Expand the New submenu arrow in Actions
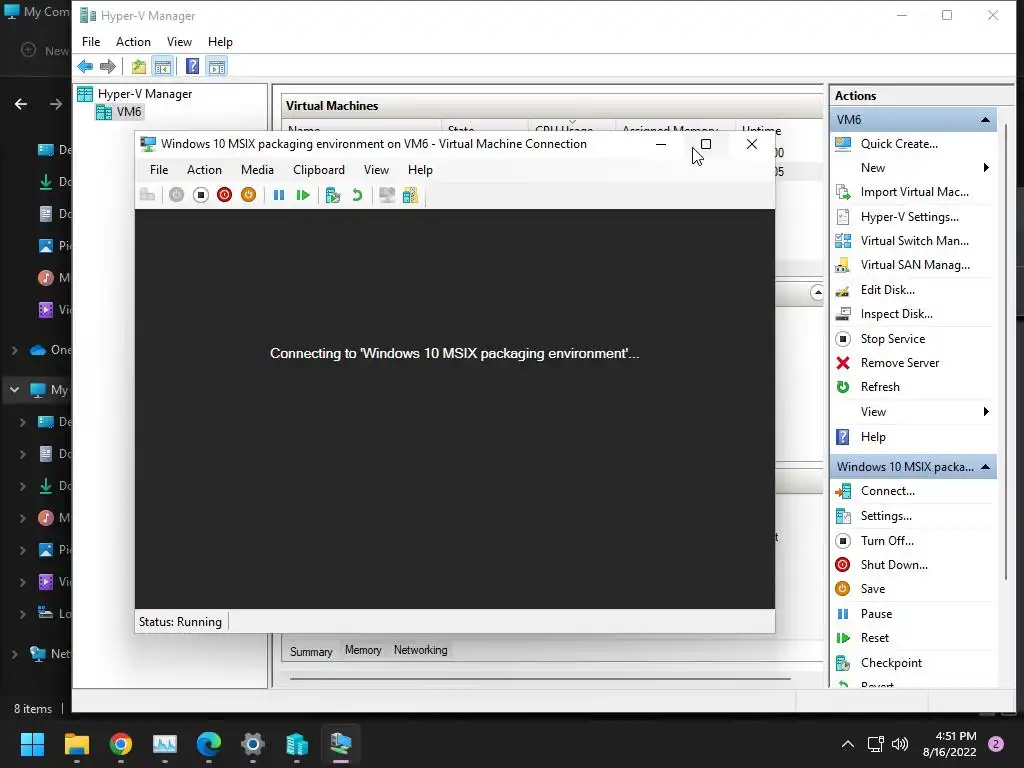The width and height of the screenshot is (1024, 768). (x=986, y=168)
